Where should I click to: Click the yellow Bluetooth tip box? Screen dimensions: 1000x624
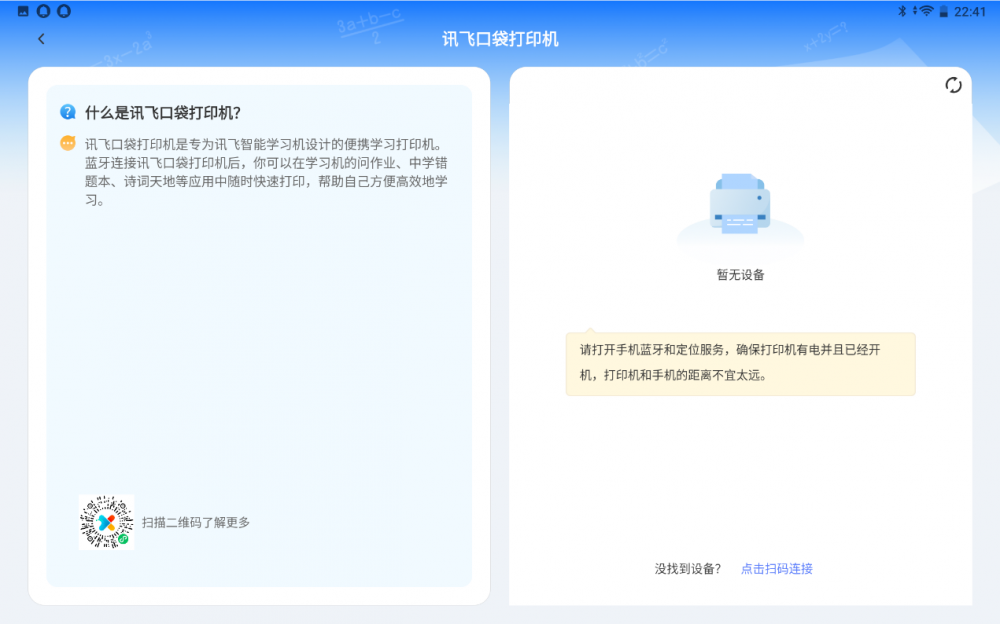[740, 363]
